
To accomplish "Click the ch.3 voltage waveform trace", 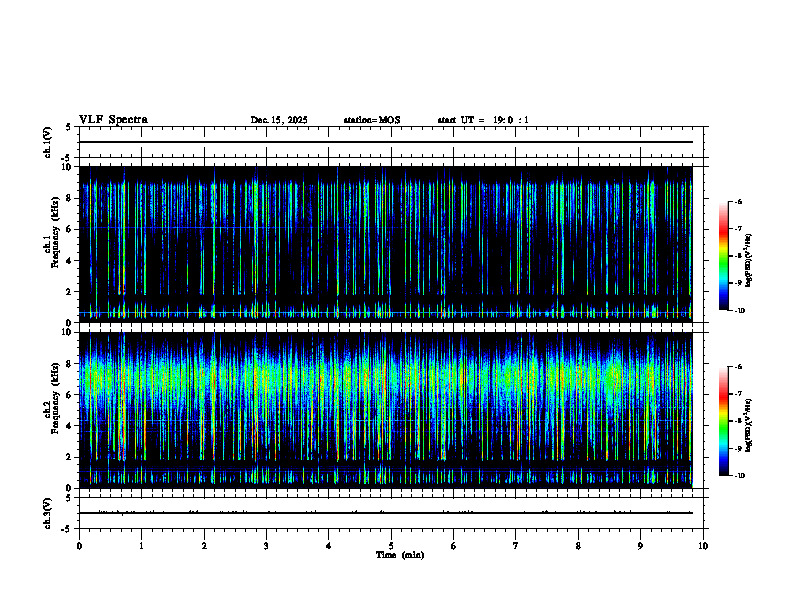I will (386, 513).
